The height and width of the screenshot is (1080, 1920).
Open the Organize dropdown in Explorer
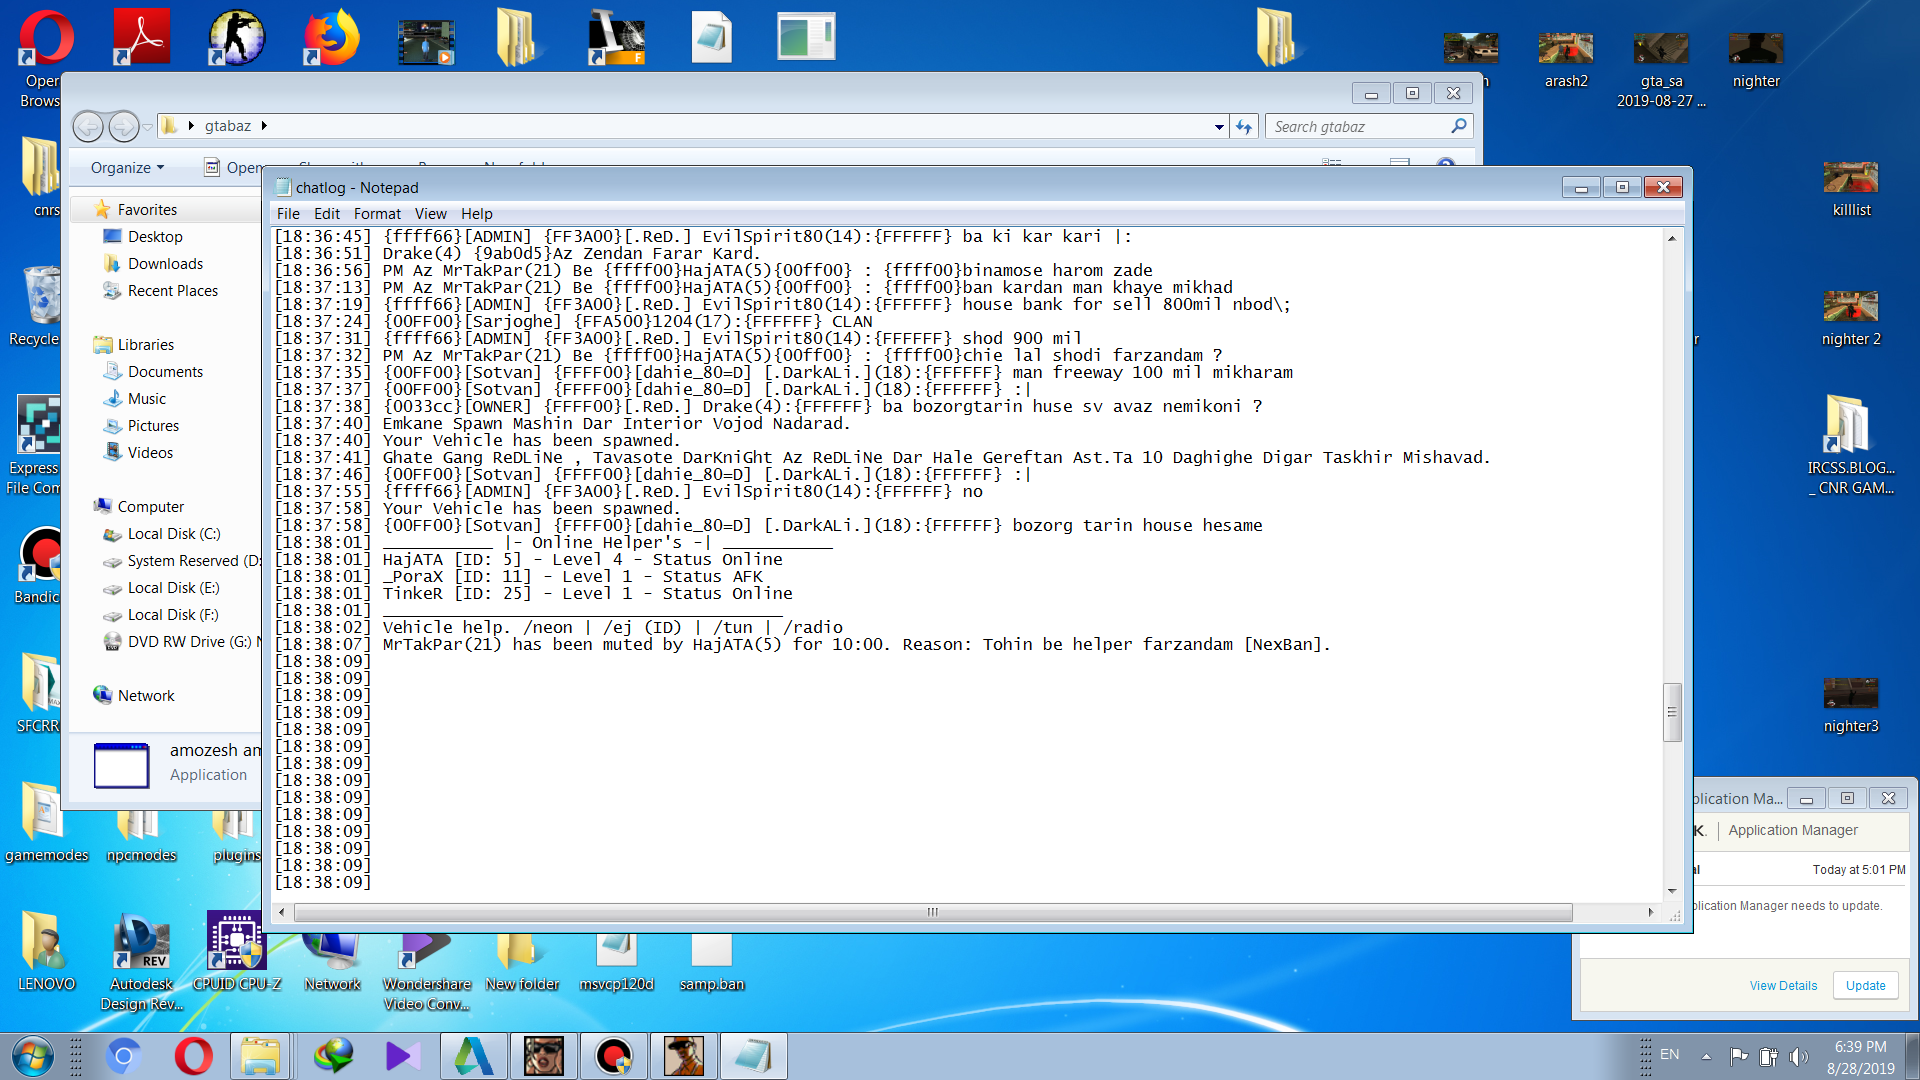point(127,168)
